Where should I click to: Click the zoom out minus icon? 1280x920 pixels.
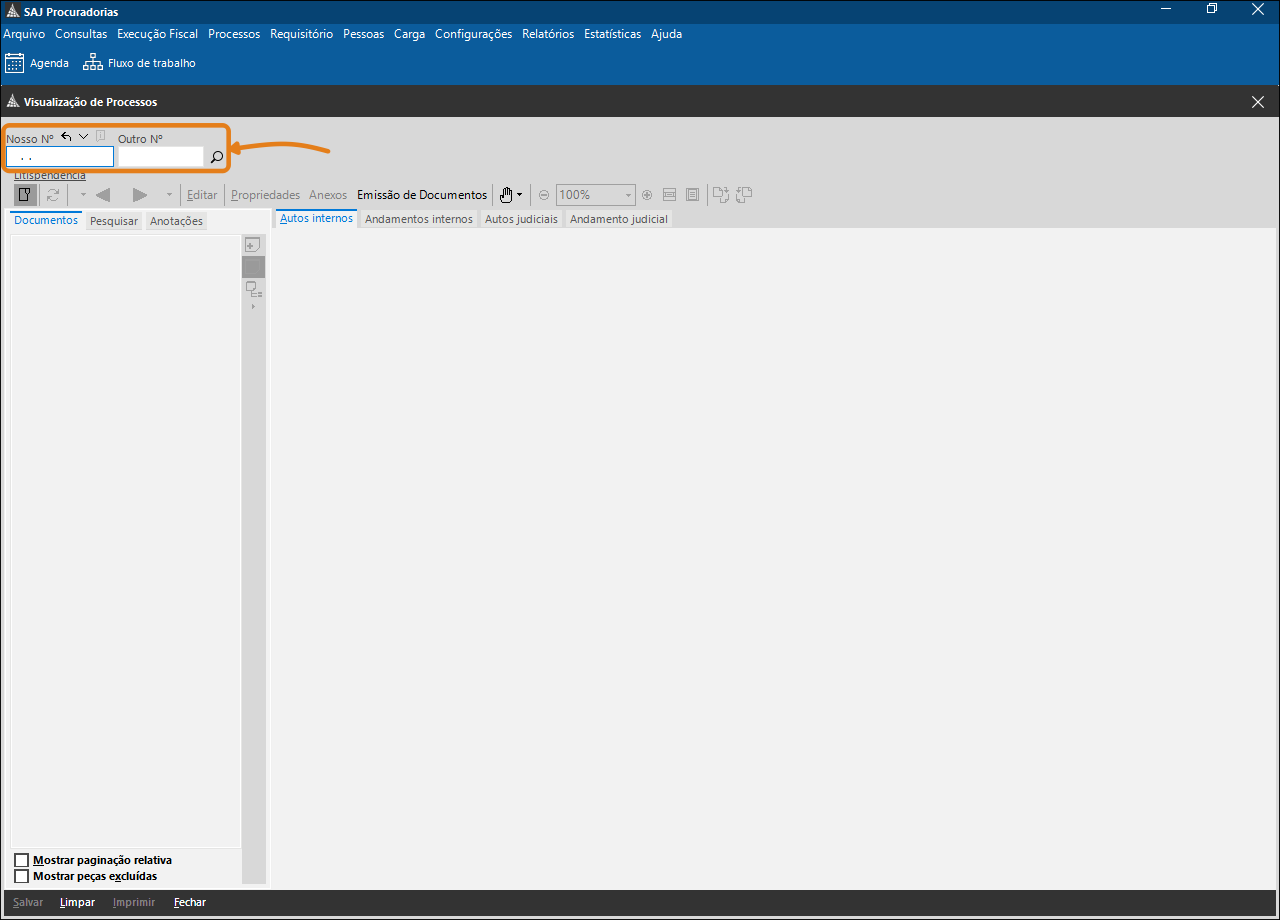click(x=544, y=195)
